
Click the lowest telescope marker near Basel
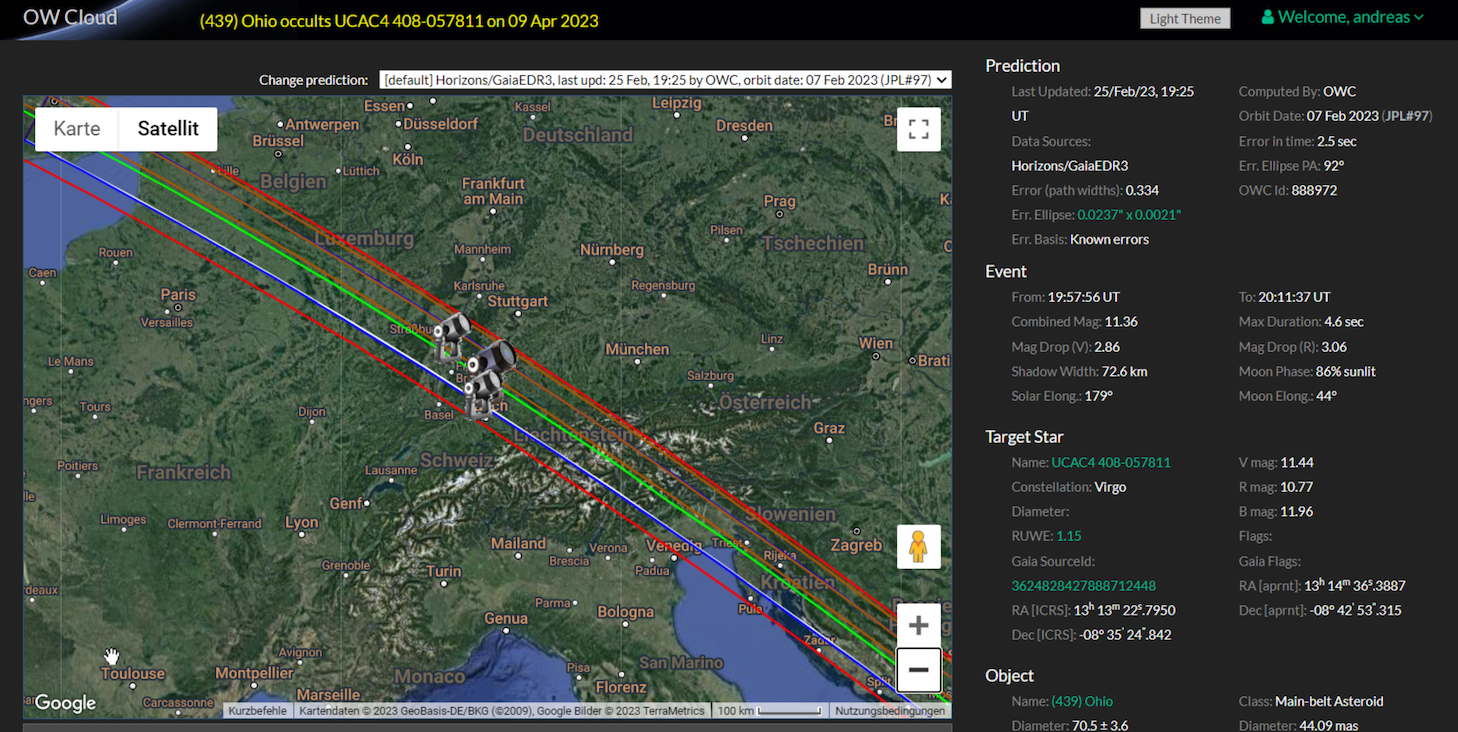483,393
